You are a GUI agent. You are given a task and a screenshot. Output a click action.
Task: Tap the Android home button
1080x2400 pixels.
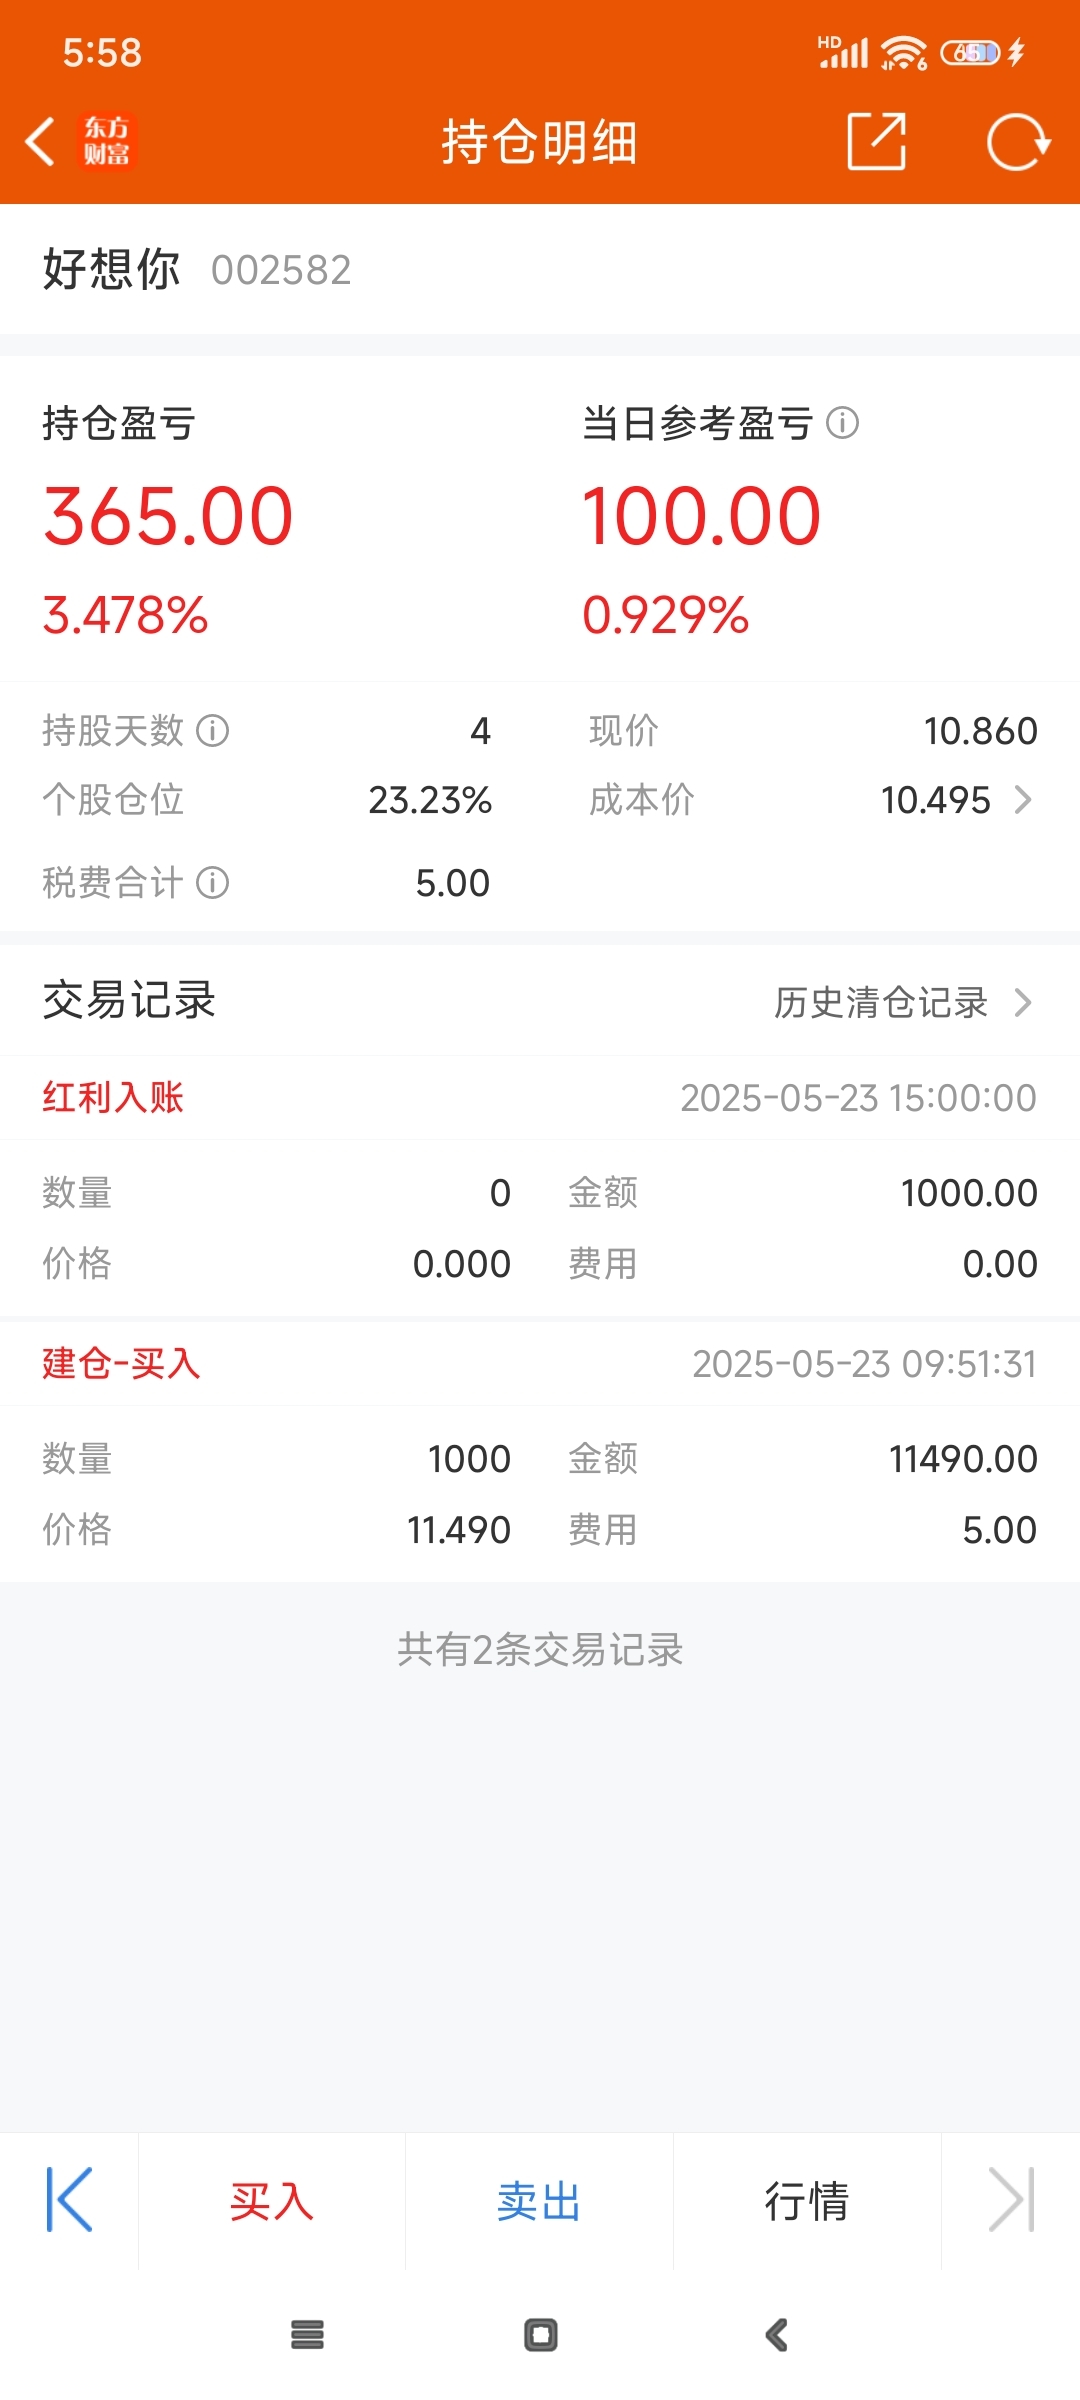[541, 2335]
